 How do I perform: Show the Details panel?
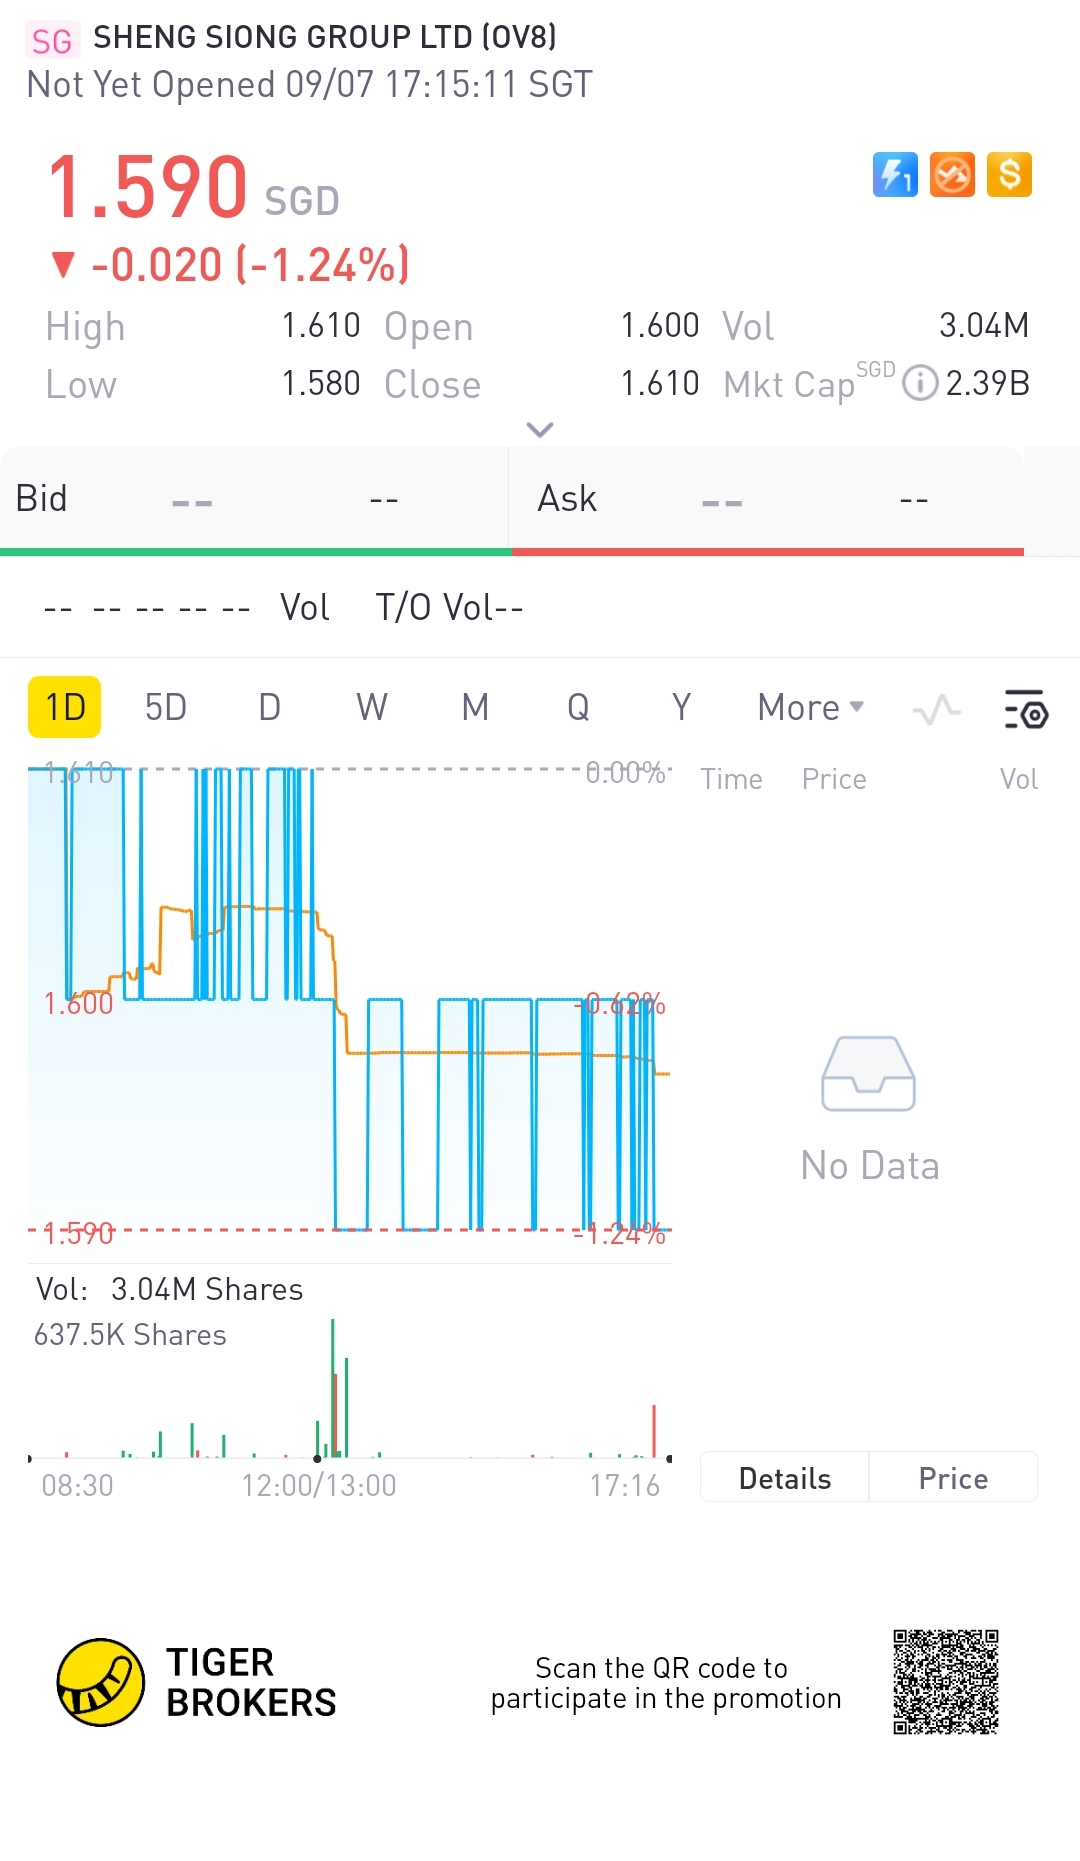pyautogui.click(x=785, y=1478)
